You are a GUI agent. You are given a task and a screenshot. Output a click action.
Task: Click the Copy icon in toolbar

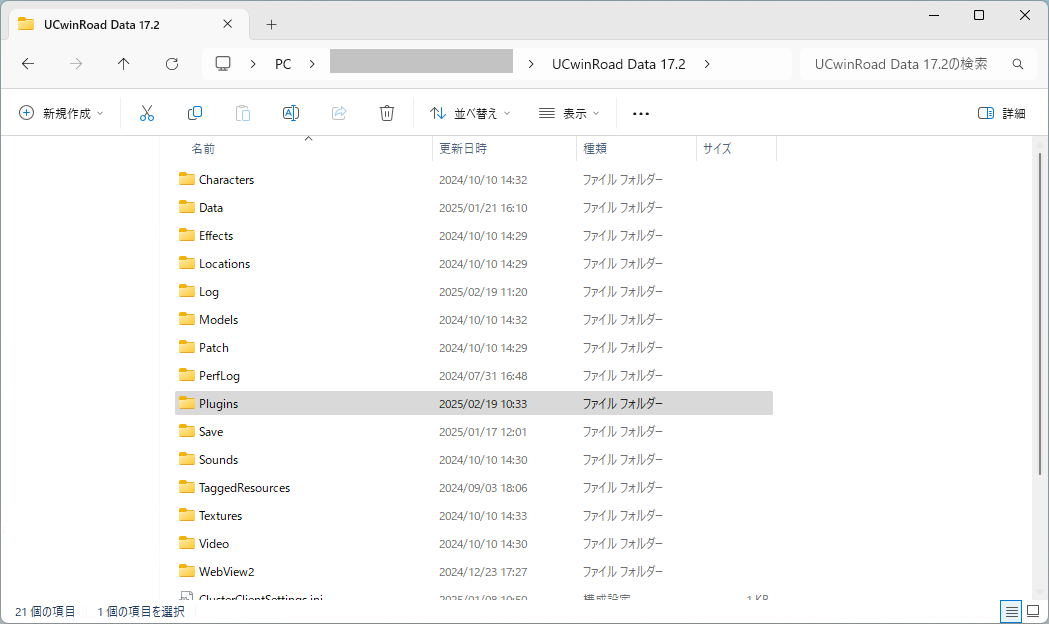point(195,113)
